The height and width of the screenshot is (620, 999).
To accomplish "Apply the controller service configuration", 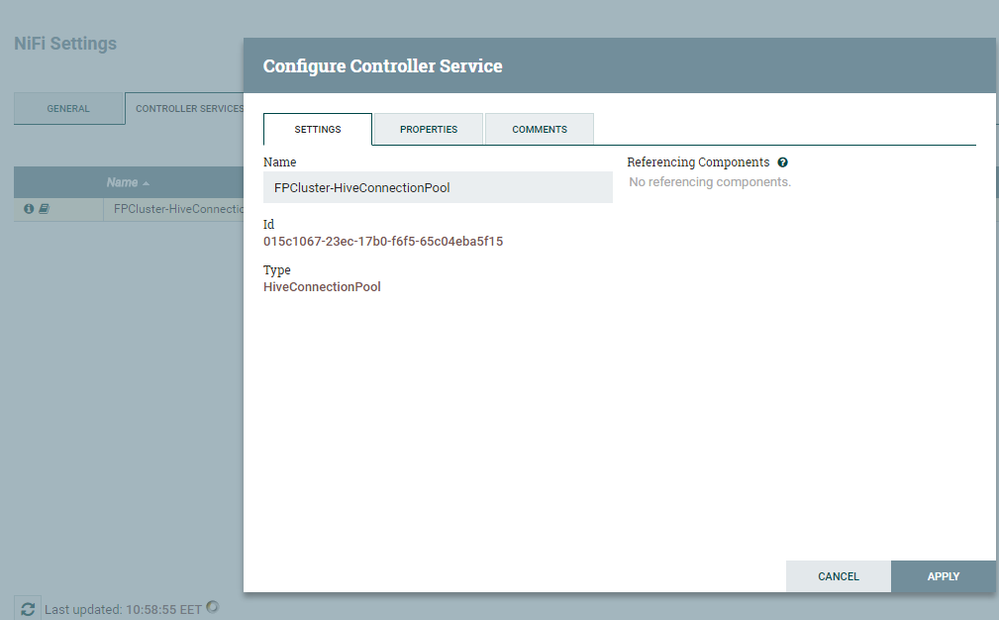I will click(943, 576).
